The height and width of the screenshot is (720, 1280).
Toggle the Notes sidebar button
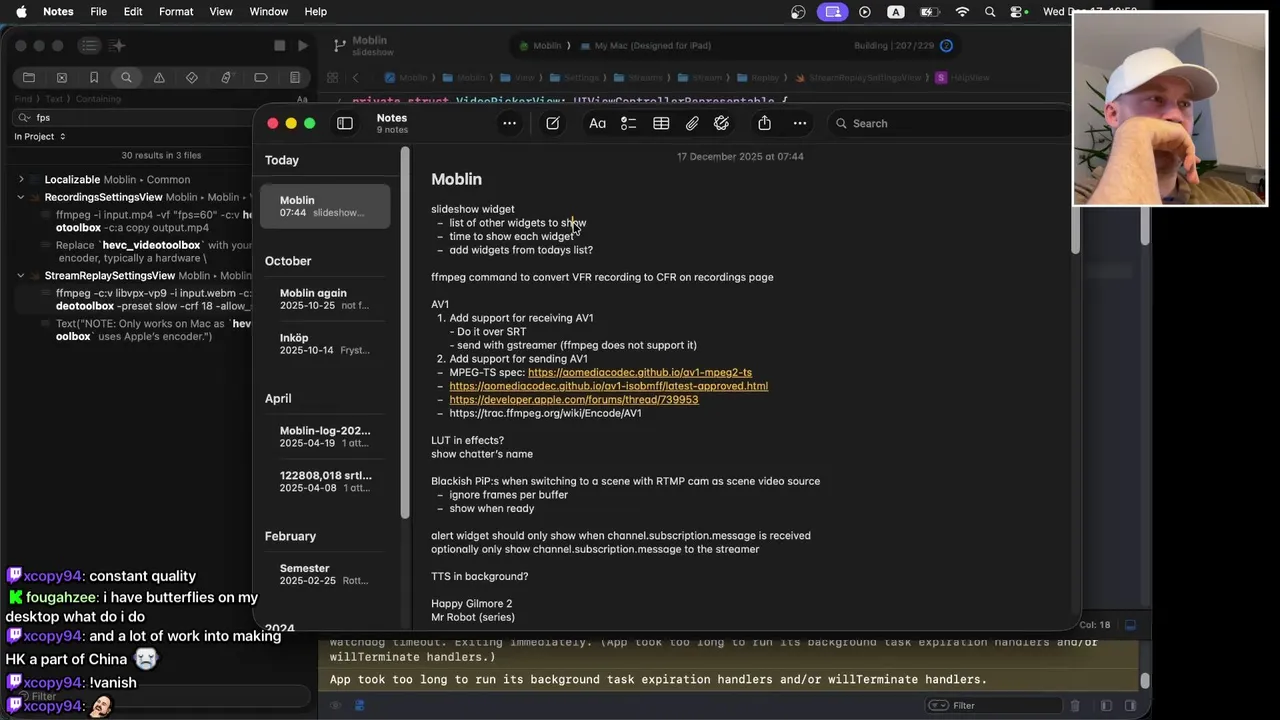[345, 123]
